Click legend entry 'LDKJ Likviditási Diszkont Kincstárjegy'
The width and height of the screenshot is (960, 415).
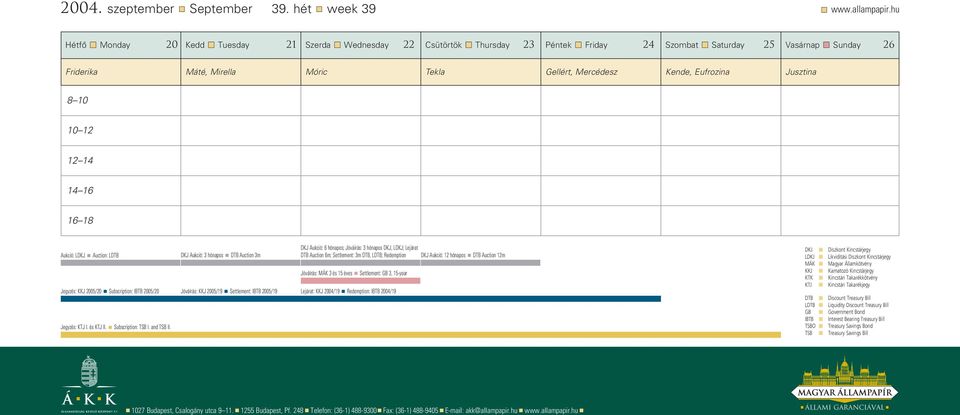tap(848, 257)
